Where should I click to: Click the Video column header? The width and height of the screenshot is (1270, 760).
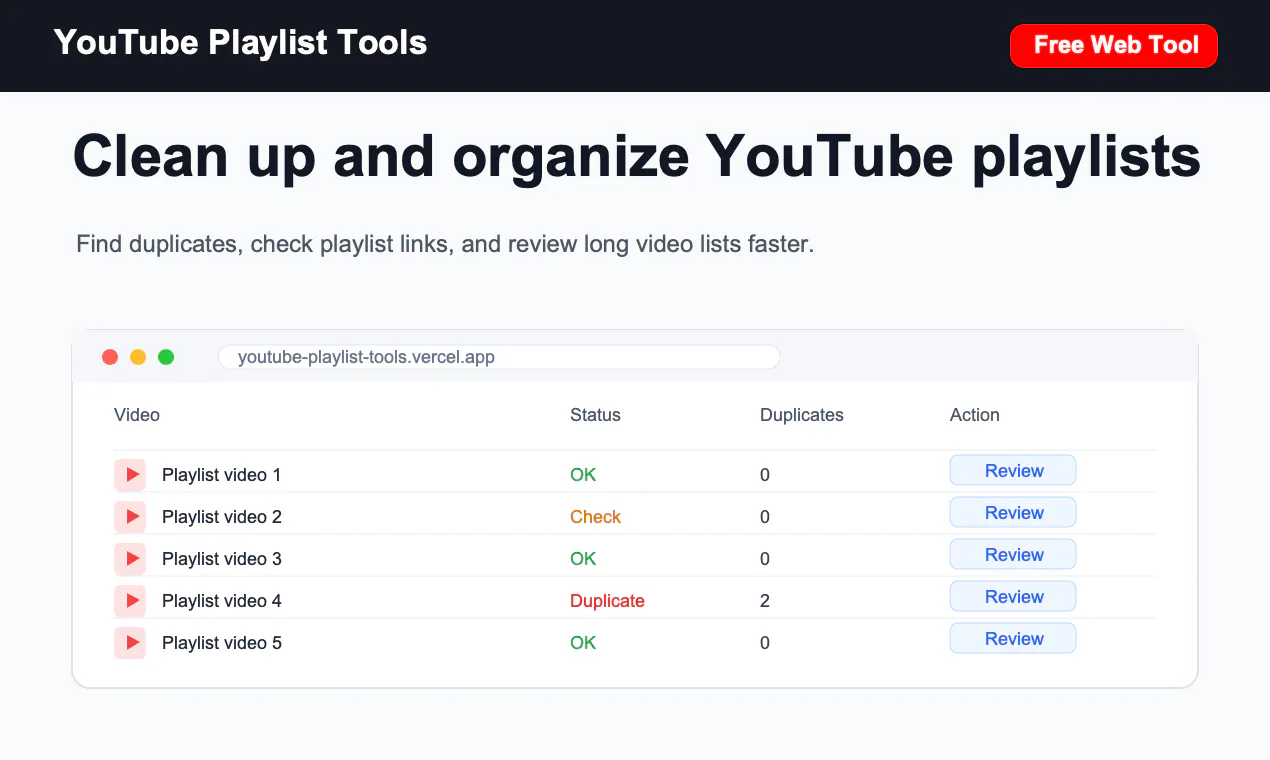[x=137, y=415]
